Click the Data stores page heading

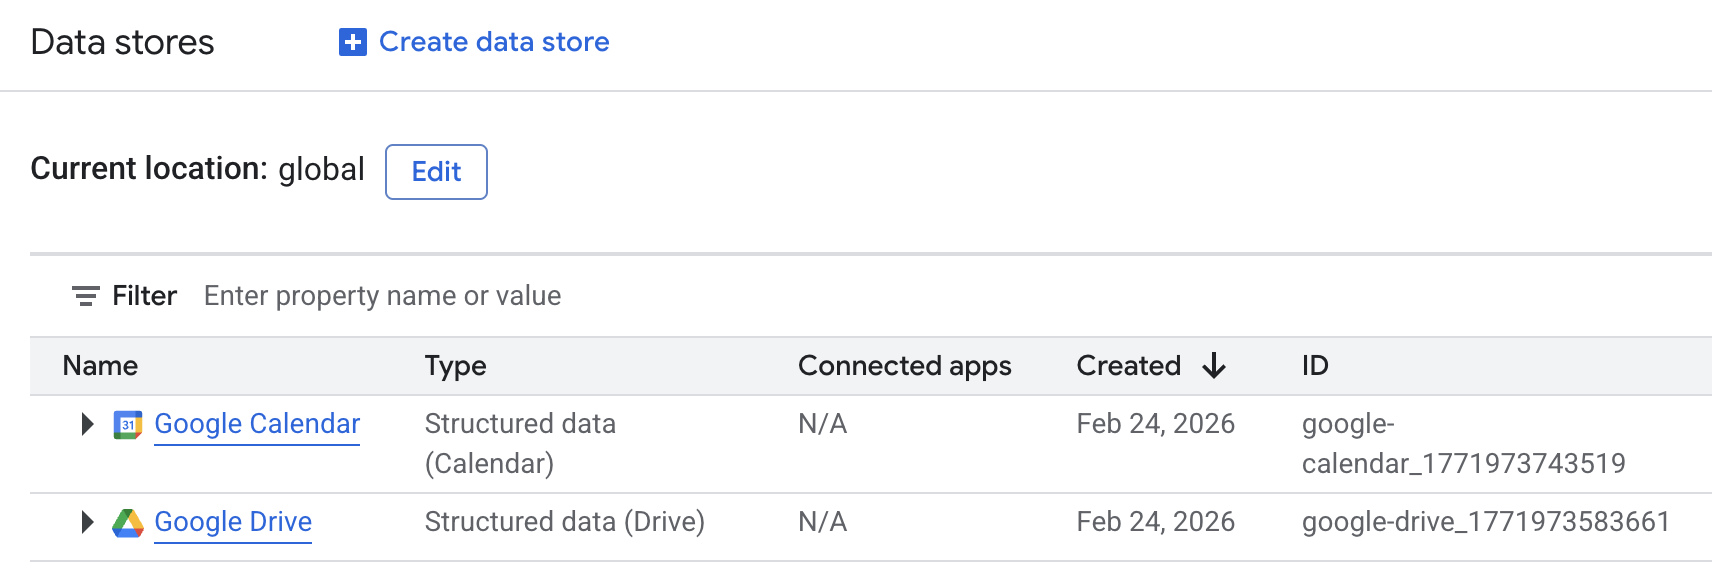(x=122, y=42)
